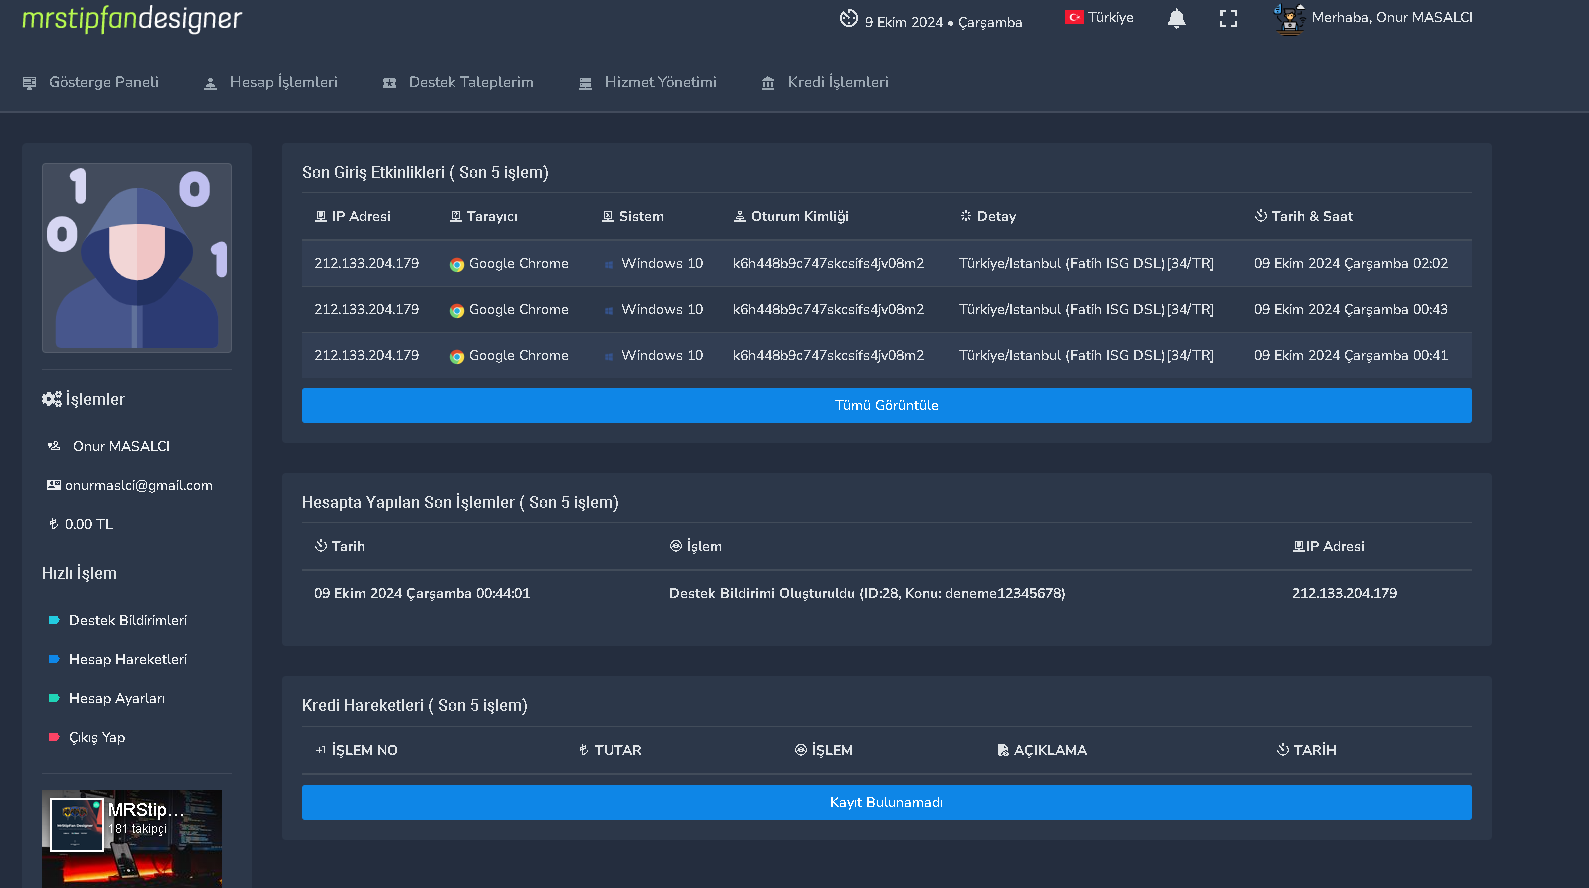This screenshot has width=1589, height=888.
Task: Click the İŞLEM NO column header
Action: point(356,750)
